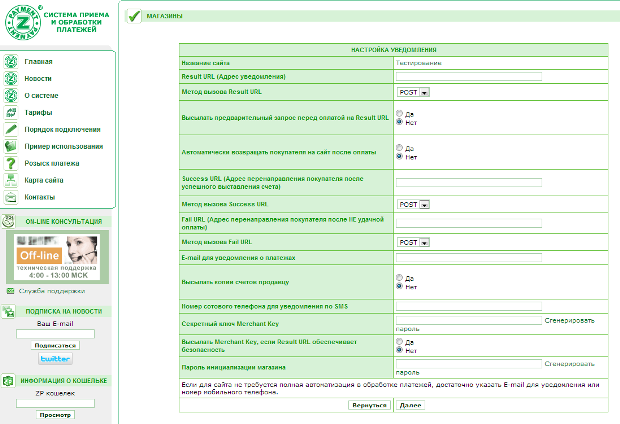Click the Главная home icon
620x424 pixels.
coord(10,62)
